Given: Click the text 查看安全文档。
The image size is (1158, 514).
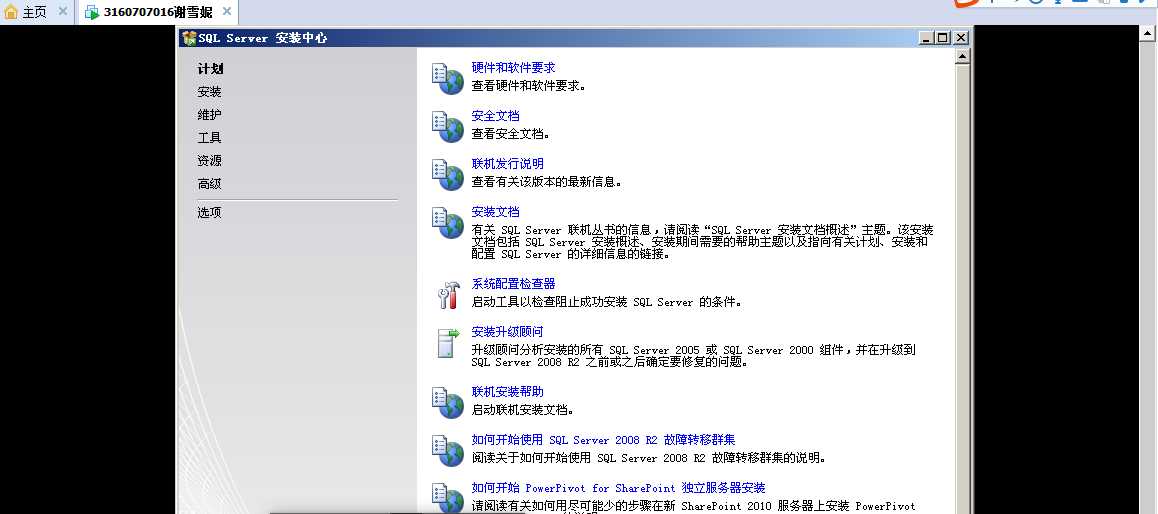Looking at the screenshot, I should coord(511,134).
